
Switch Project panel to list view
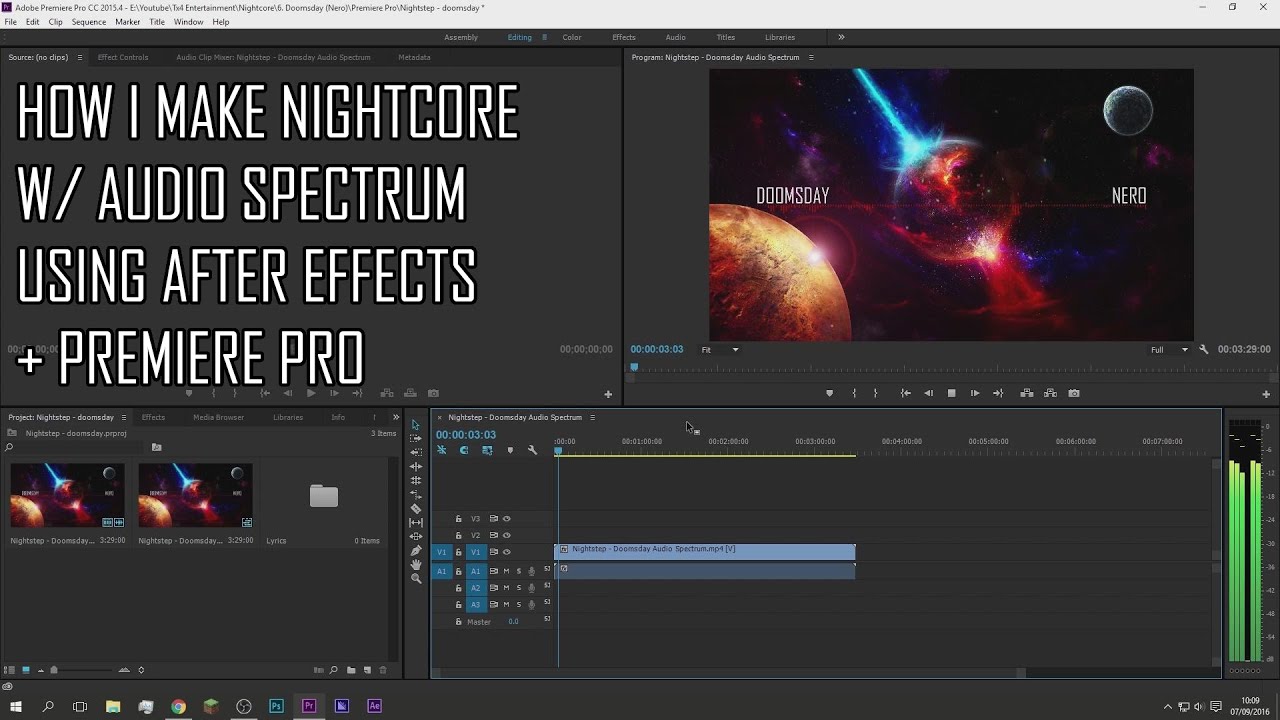[x=10, y=670]
